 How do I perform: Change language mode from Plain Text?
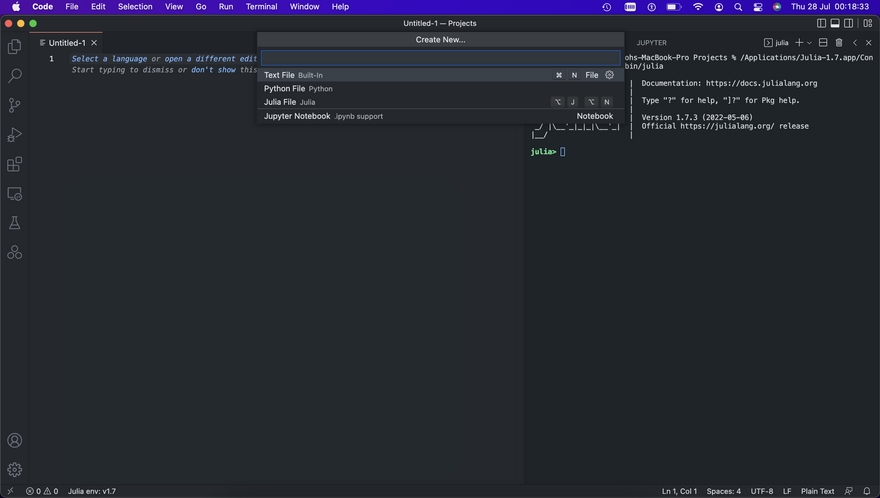817,491
